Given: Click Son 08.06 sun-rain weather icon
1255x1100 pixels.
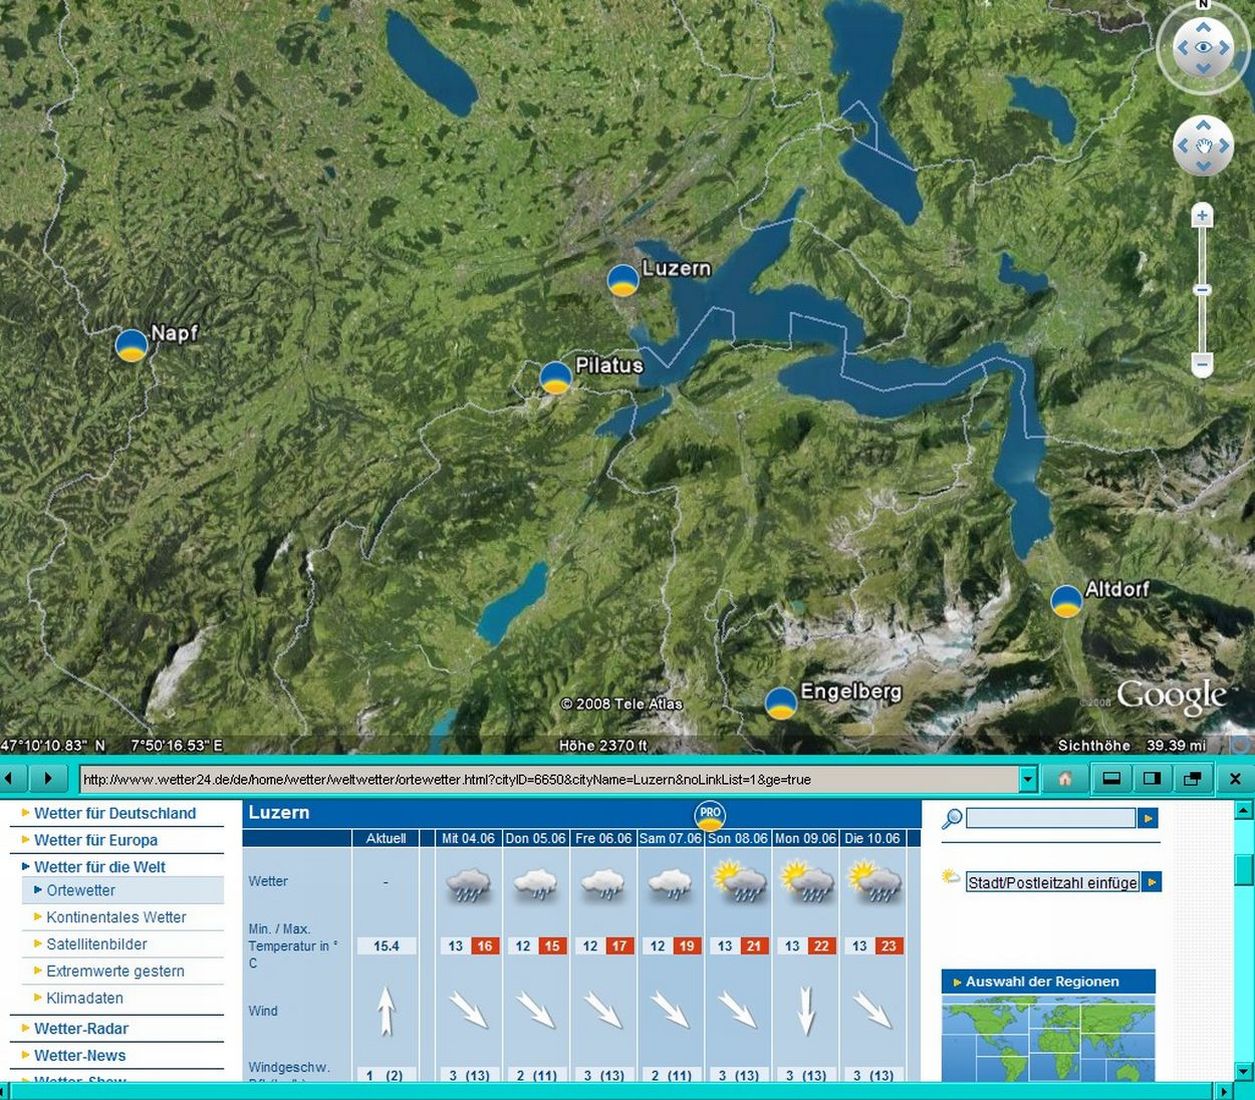Looking at the screenshot, I should click(x=737, y=882).
